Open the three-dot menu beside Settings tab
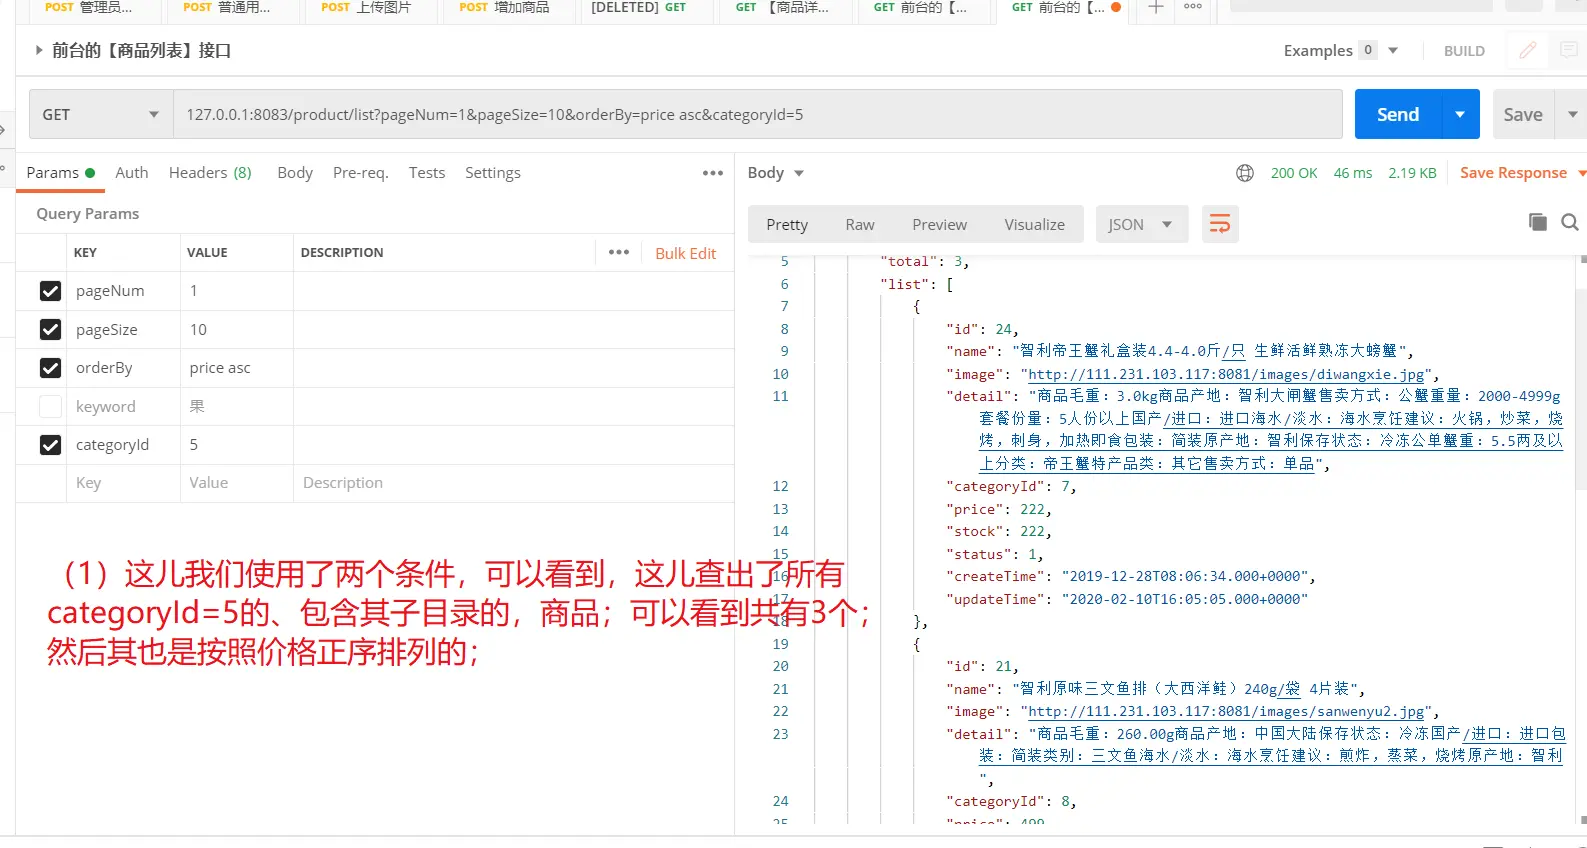This screenshot has width=1587, height=848. click(712, 173)
